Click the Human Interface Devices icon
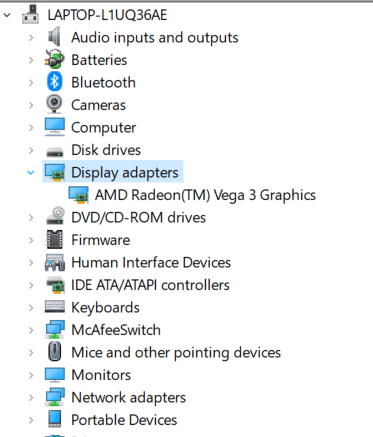Screen dimensions: 373x437 pyautogui.click(x=55, y=262)
